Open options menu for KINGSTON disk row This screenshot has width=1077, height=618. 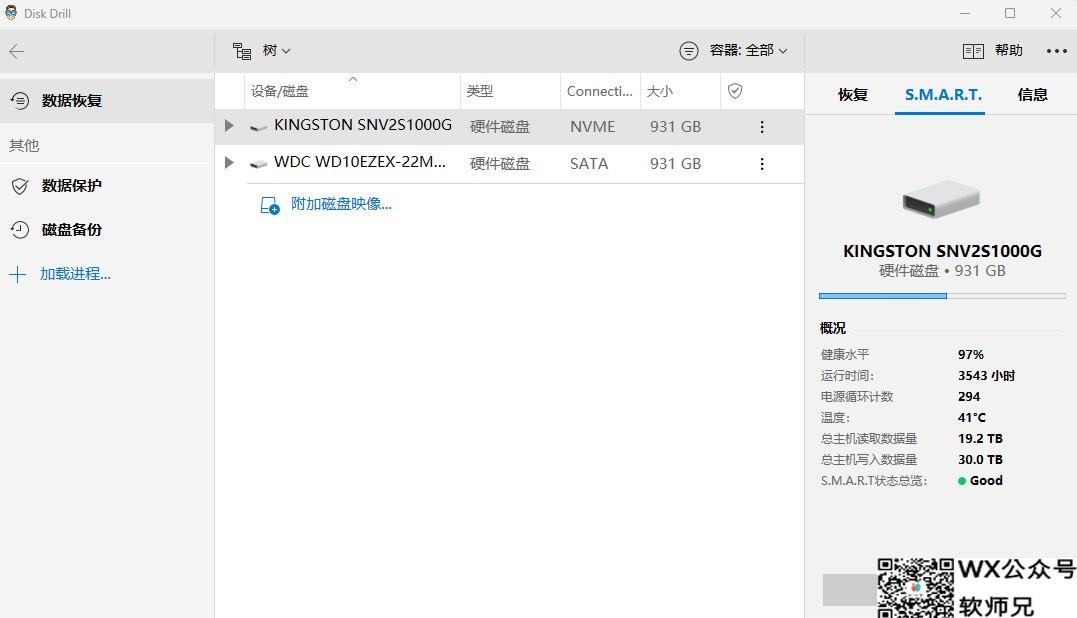(762, 127)
